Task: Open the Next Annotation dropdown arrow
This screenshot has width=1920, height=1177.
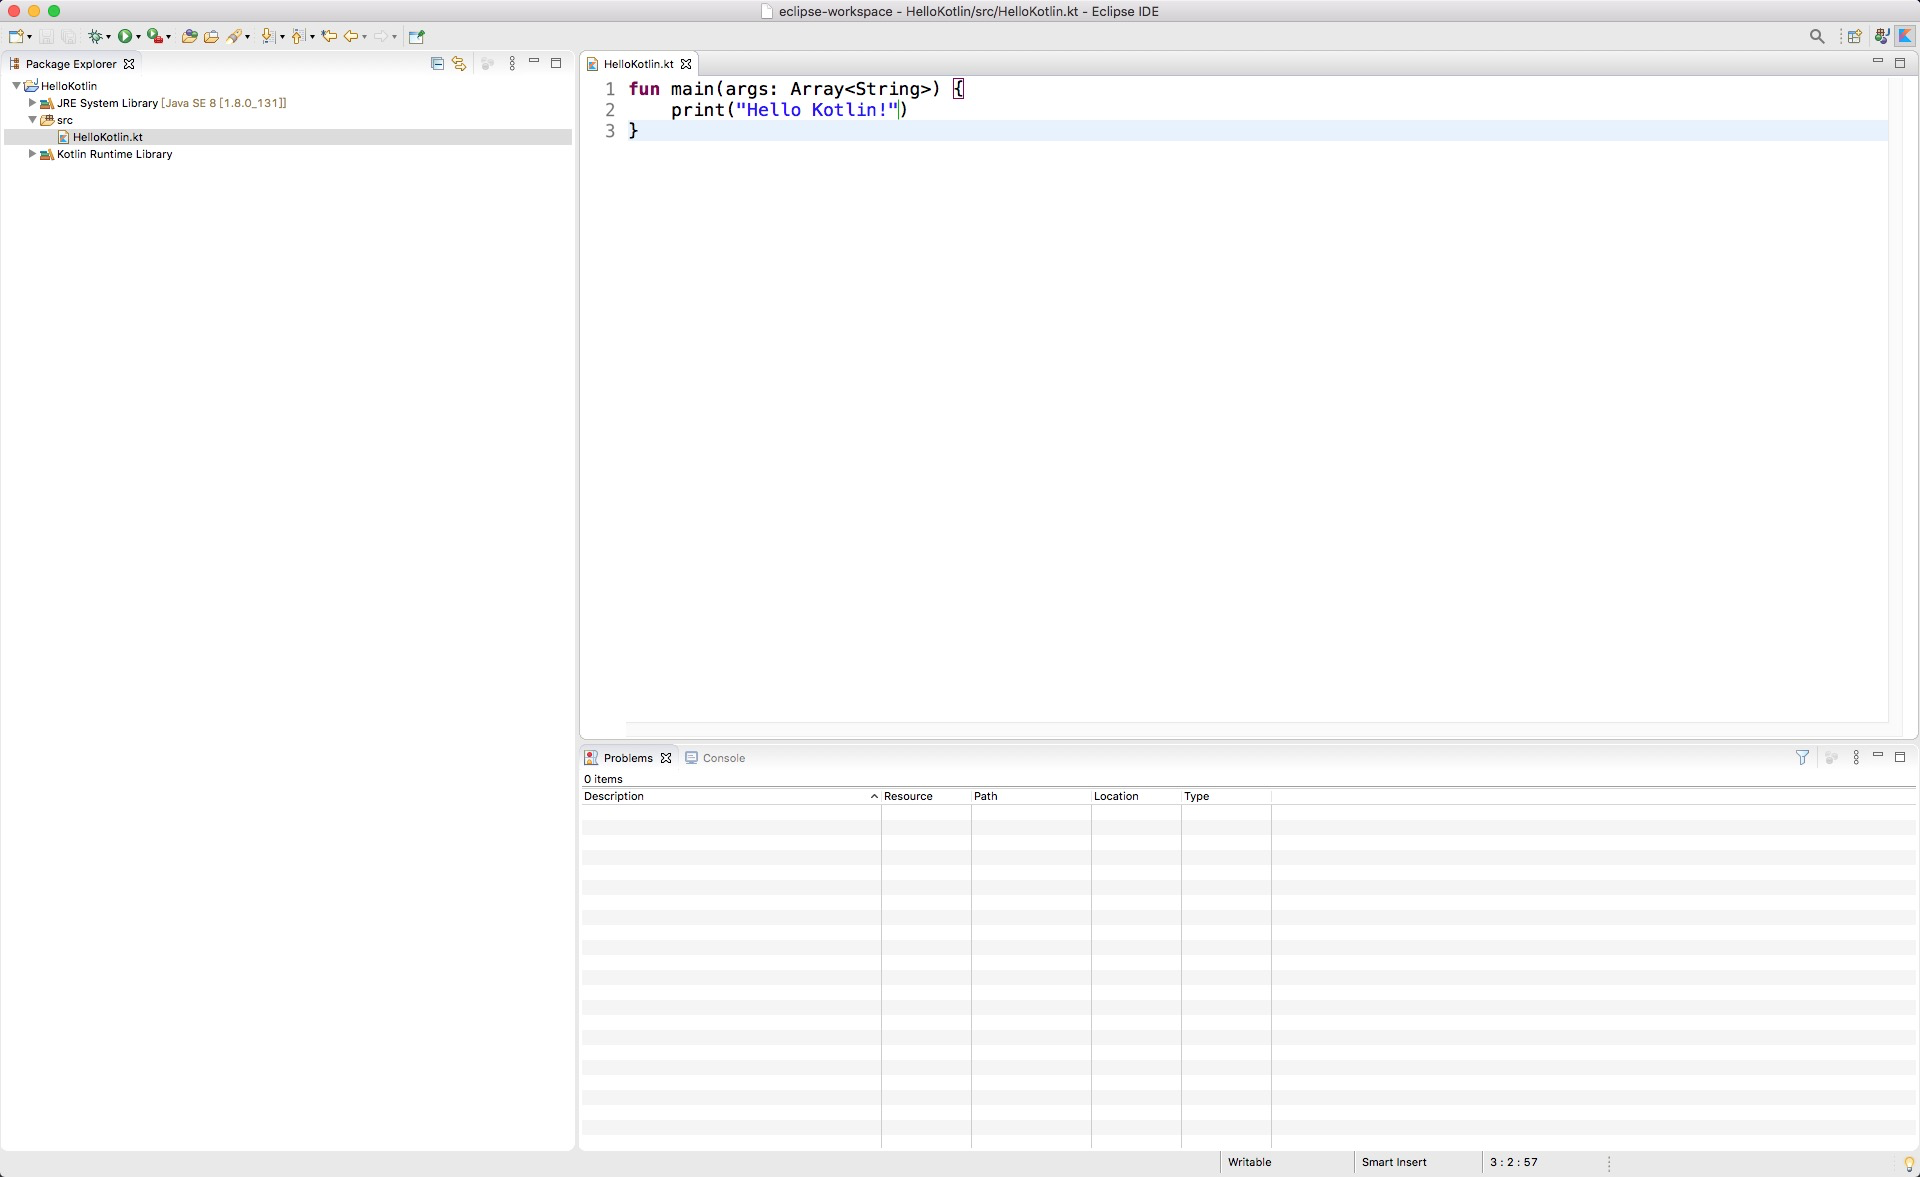Action: [x=282, y=37]
